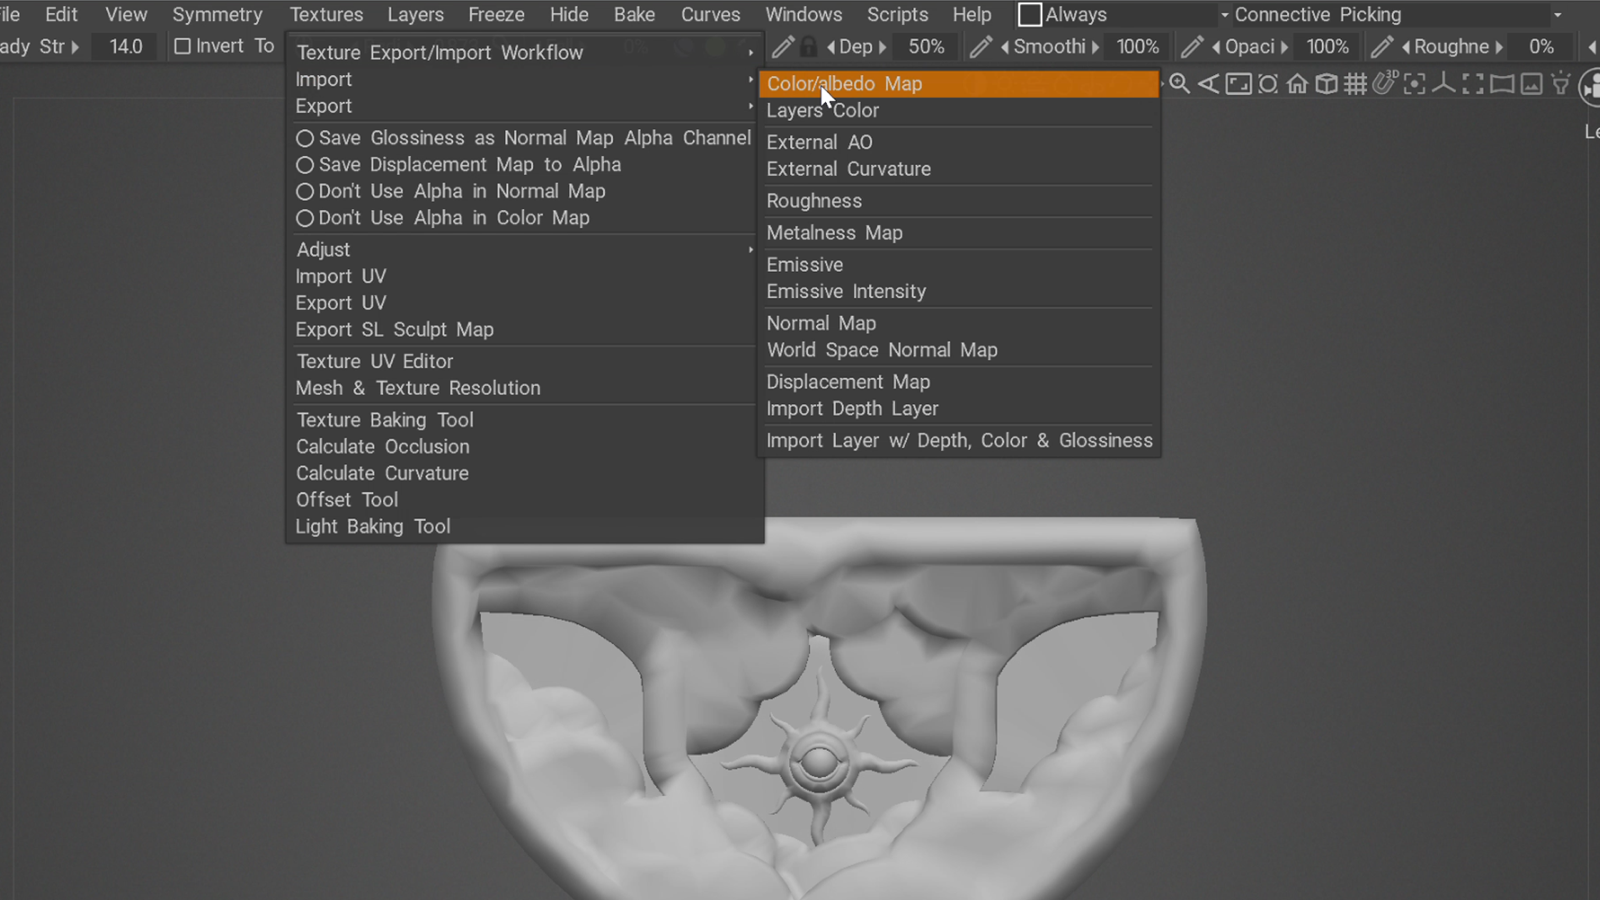Expand the Adjust submenu
1600x900 pixels.
tap(525, 249)
